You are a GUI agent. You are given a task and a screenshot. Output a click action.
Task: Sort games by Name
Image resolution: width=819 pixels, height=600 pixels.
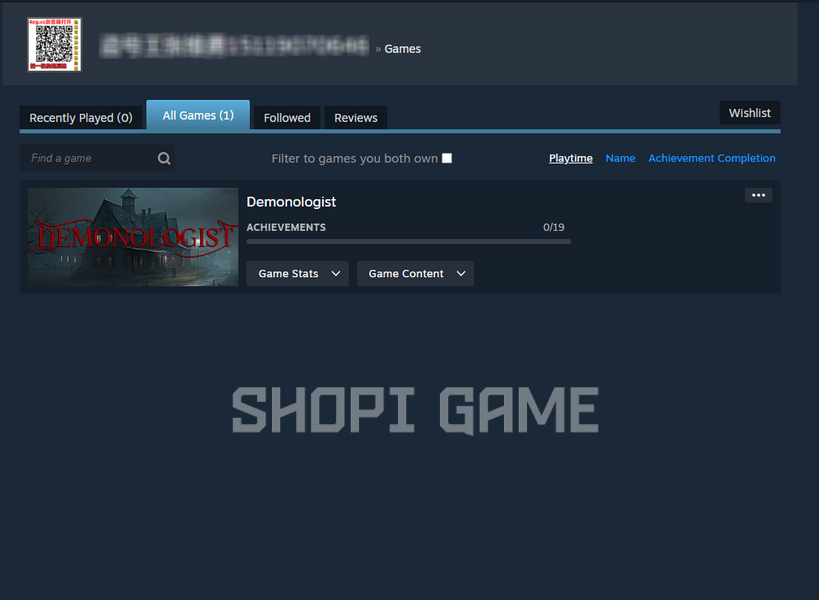620,158
